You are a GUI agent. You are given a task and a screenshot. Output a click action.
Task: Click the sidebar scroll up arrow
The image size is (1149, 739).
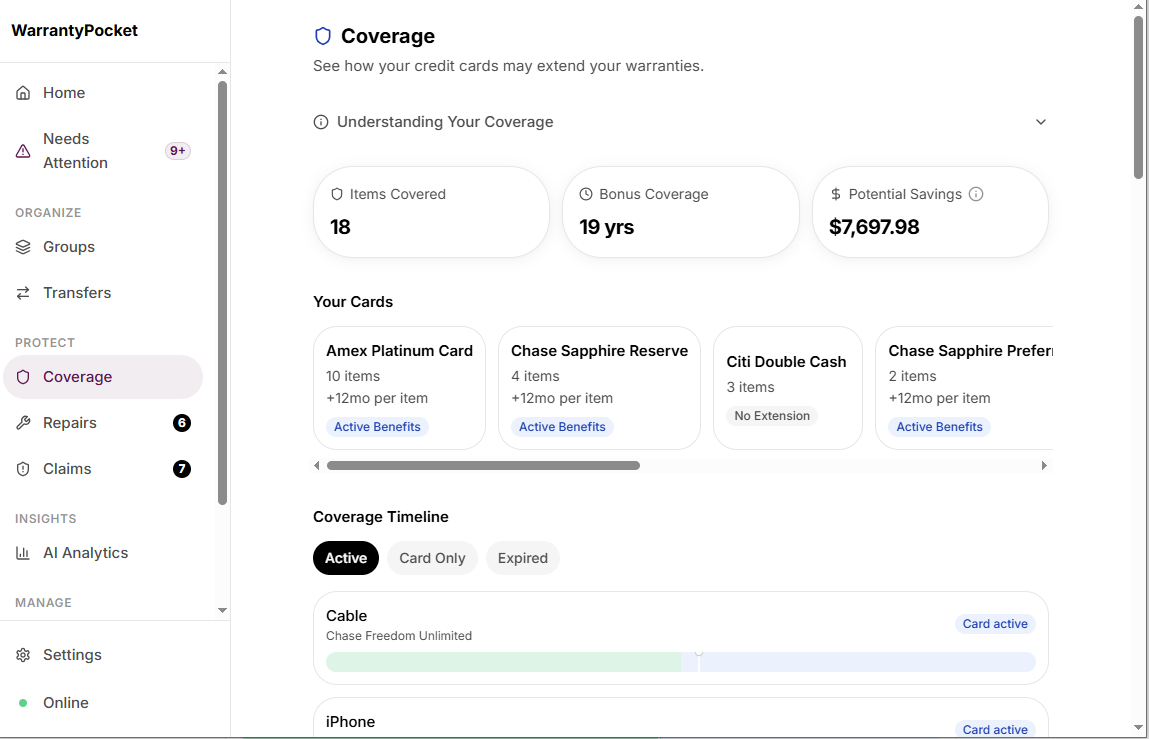pyautogui.click(x=223, y=72)
